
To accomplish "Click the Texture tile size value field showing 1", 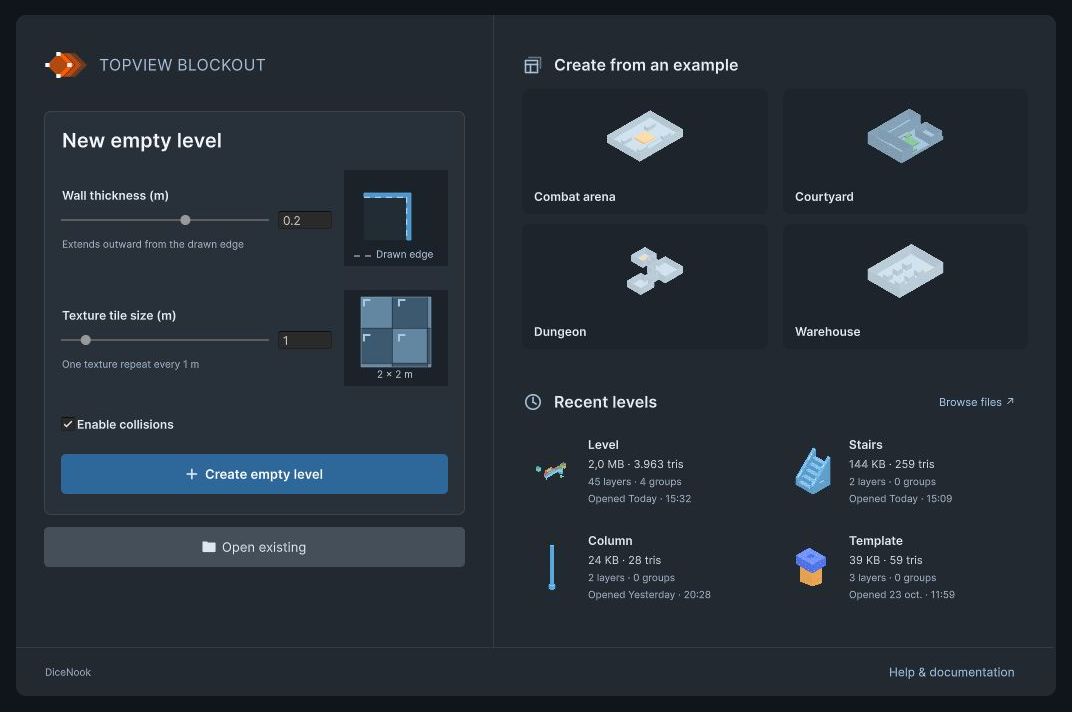I will pos(305,340).
